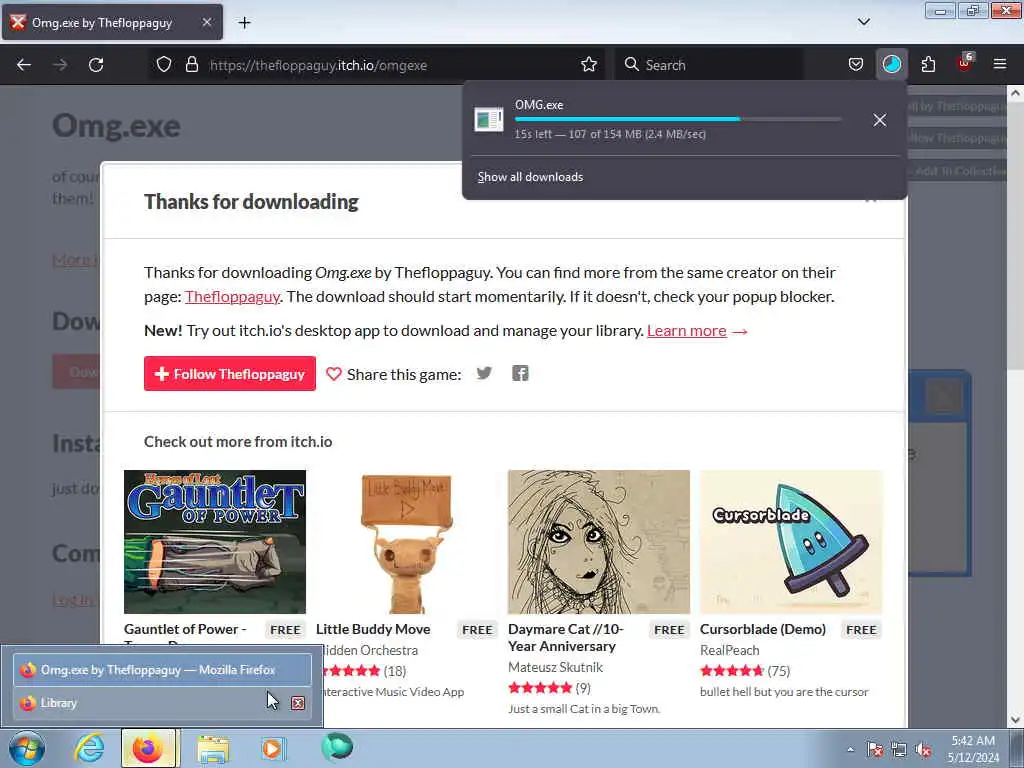
Task: Open the Little Buddy Move thumbnail
Action: (407, 541)
